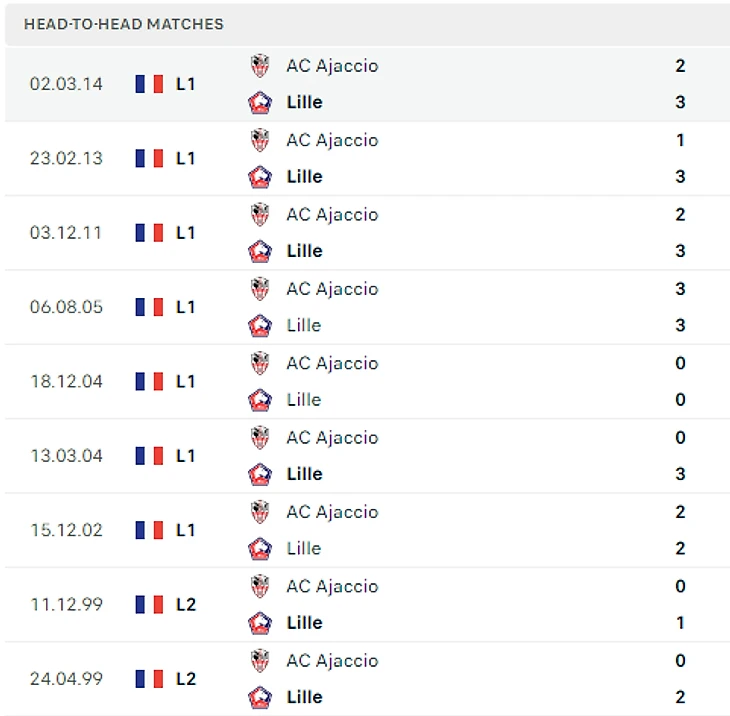Click Lille crest in 24.04.99 match
Image resolution: width=730 pixels, height=716 pixels.
coord(260,697)
